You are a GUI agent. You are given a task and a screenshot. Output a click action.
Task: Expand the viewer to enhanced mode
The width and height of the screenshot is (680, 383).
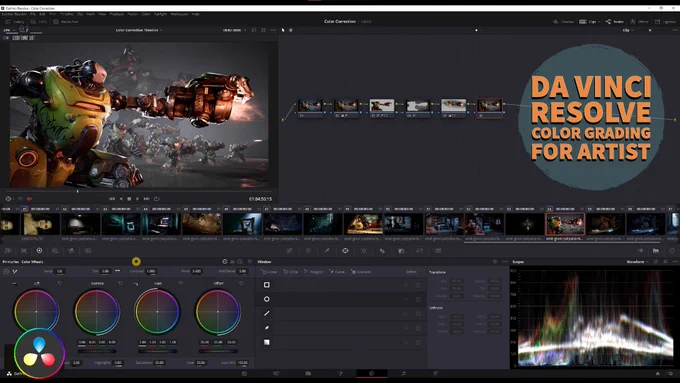click(x=263, y=30)
